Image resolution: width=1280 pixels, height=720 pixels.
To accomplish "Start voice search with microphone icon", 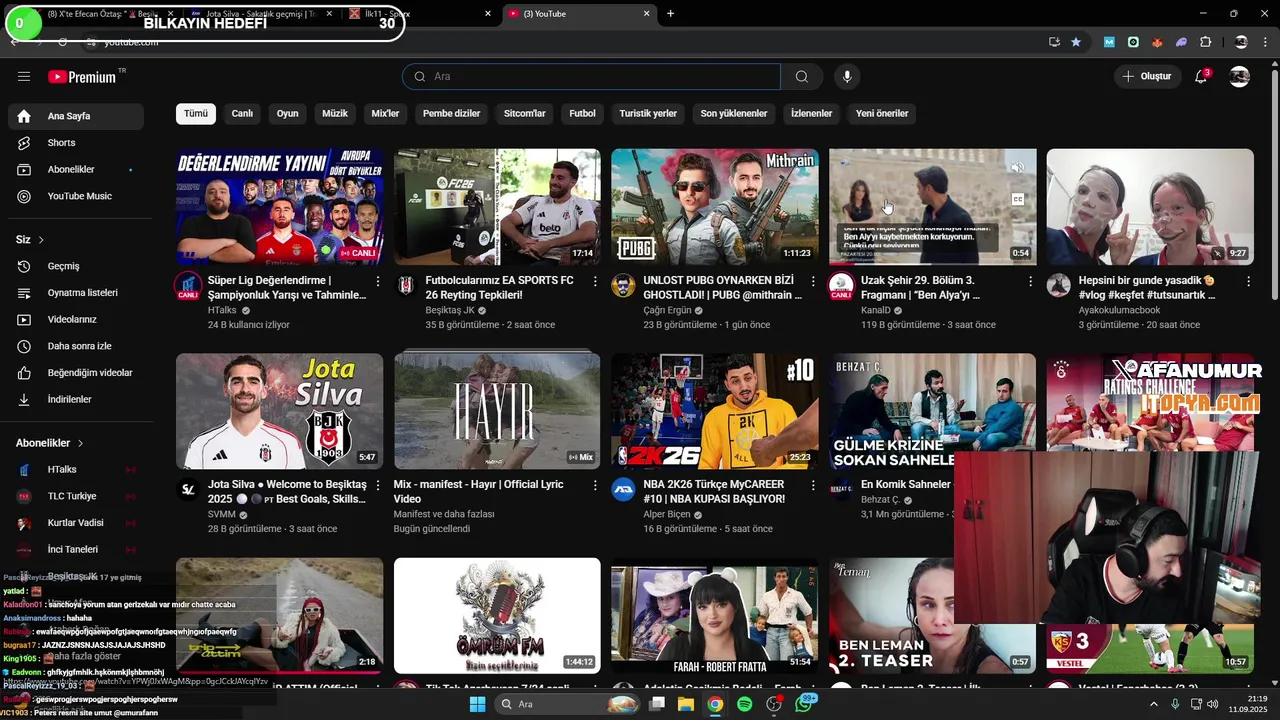I will [x=847, y=76].
